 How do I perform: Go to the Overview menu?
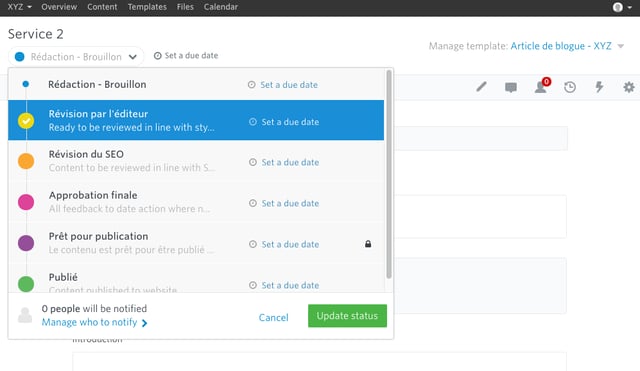[x=59, y=7]
